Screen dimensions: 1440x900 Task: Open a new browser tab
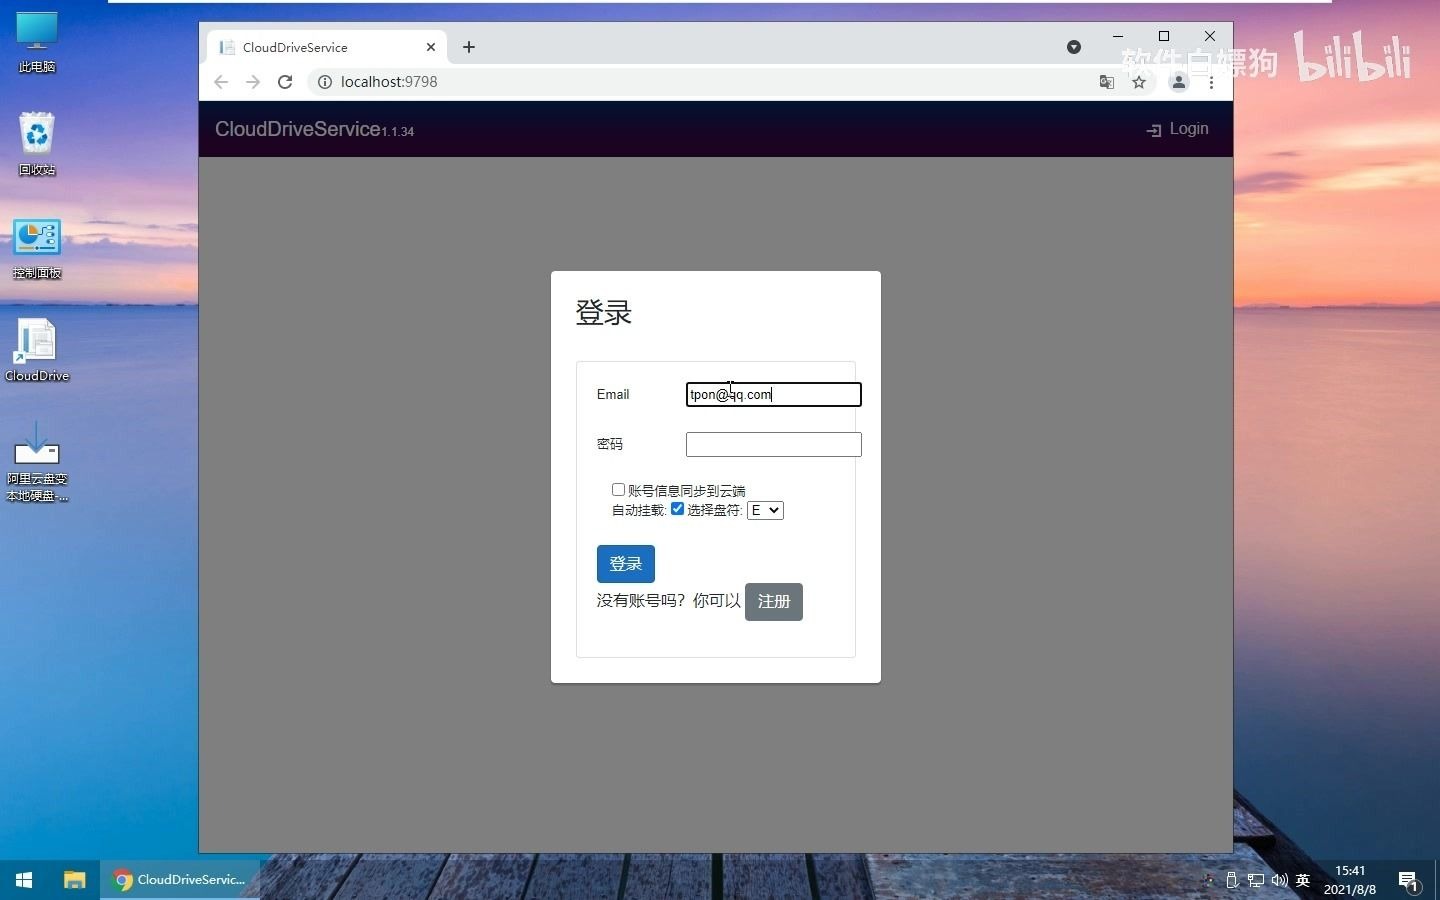(469, 47)
